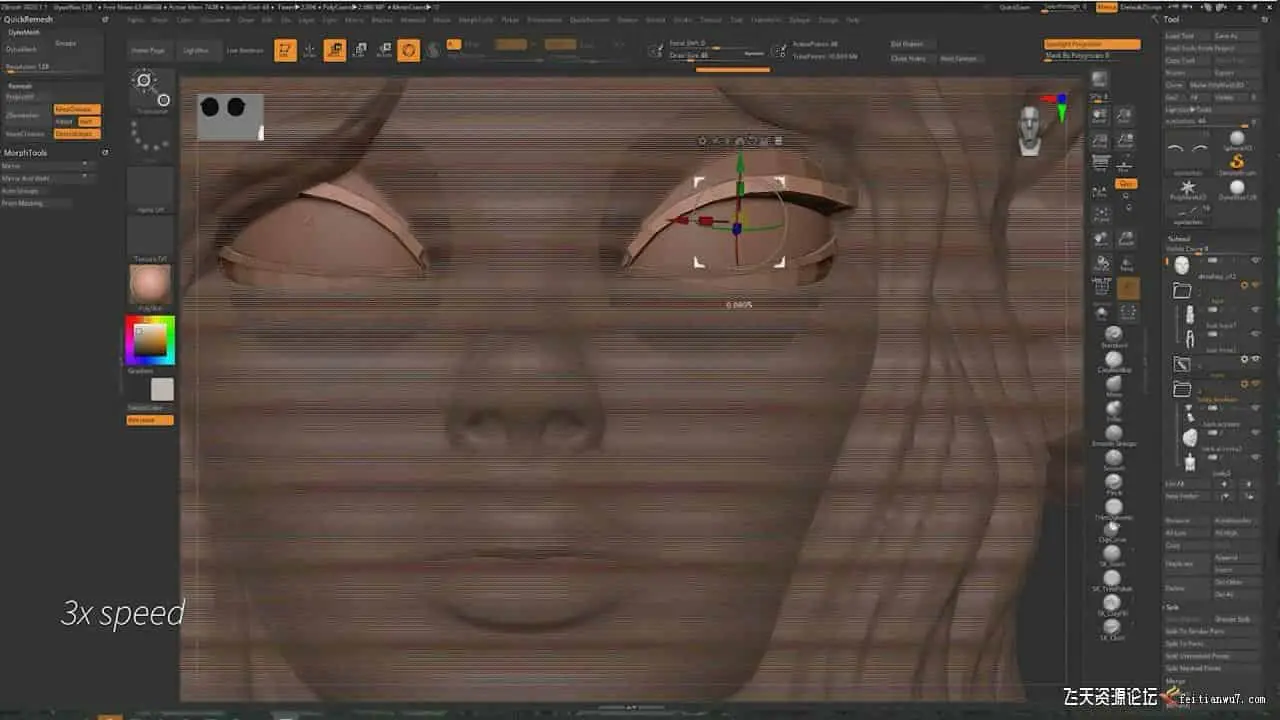Viewport: 1280px width, 720px height.
Task: Open the stroke type thumbnail
Action: 150,138
